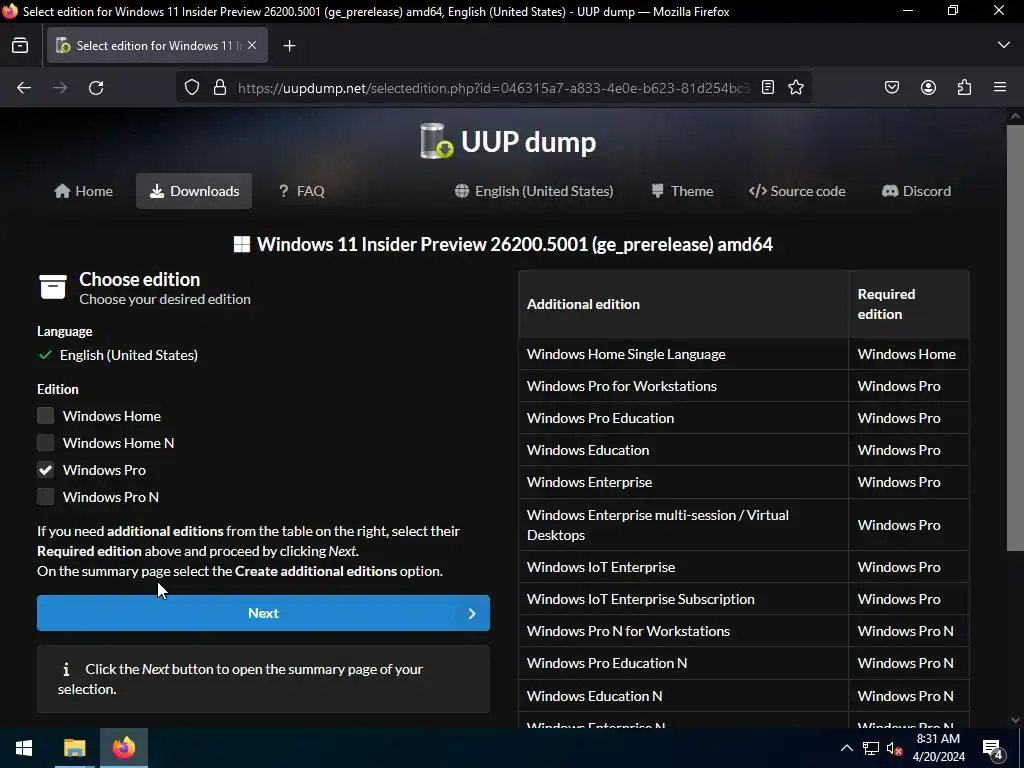Open the FAQ nav item
This screenshot has width=1024, height=768.
click(x=301, y=191)
